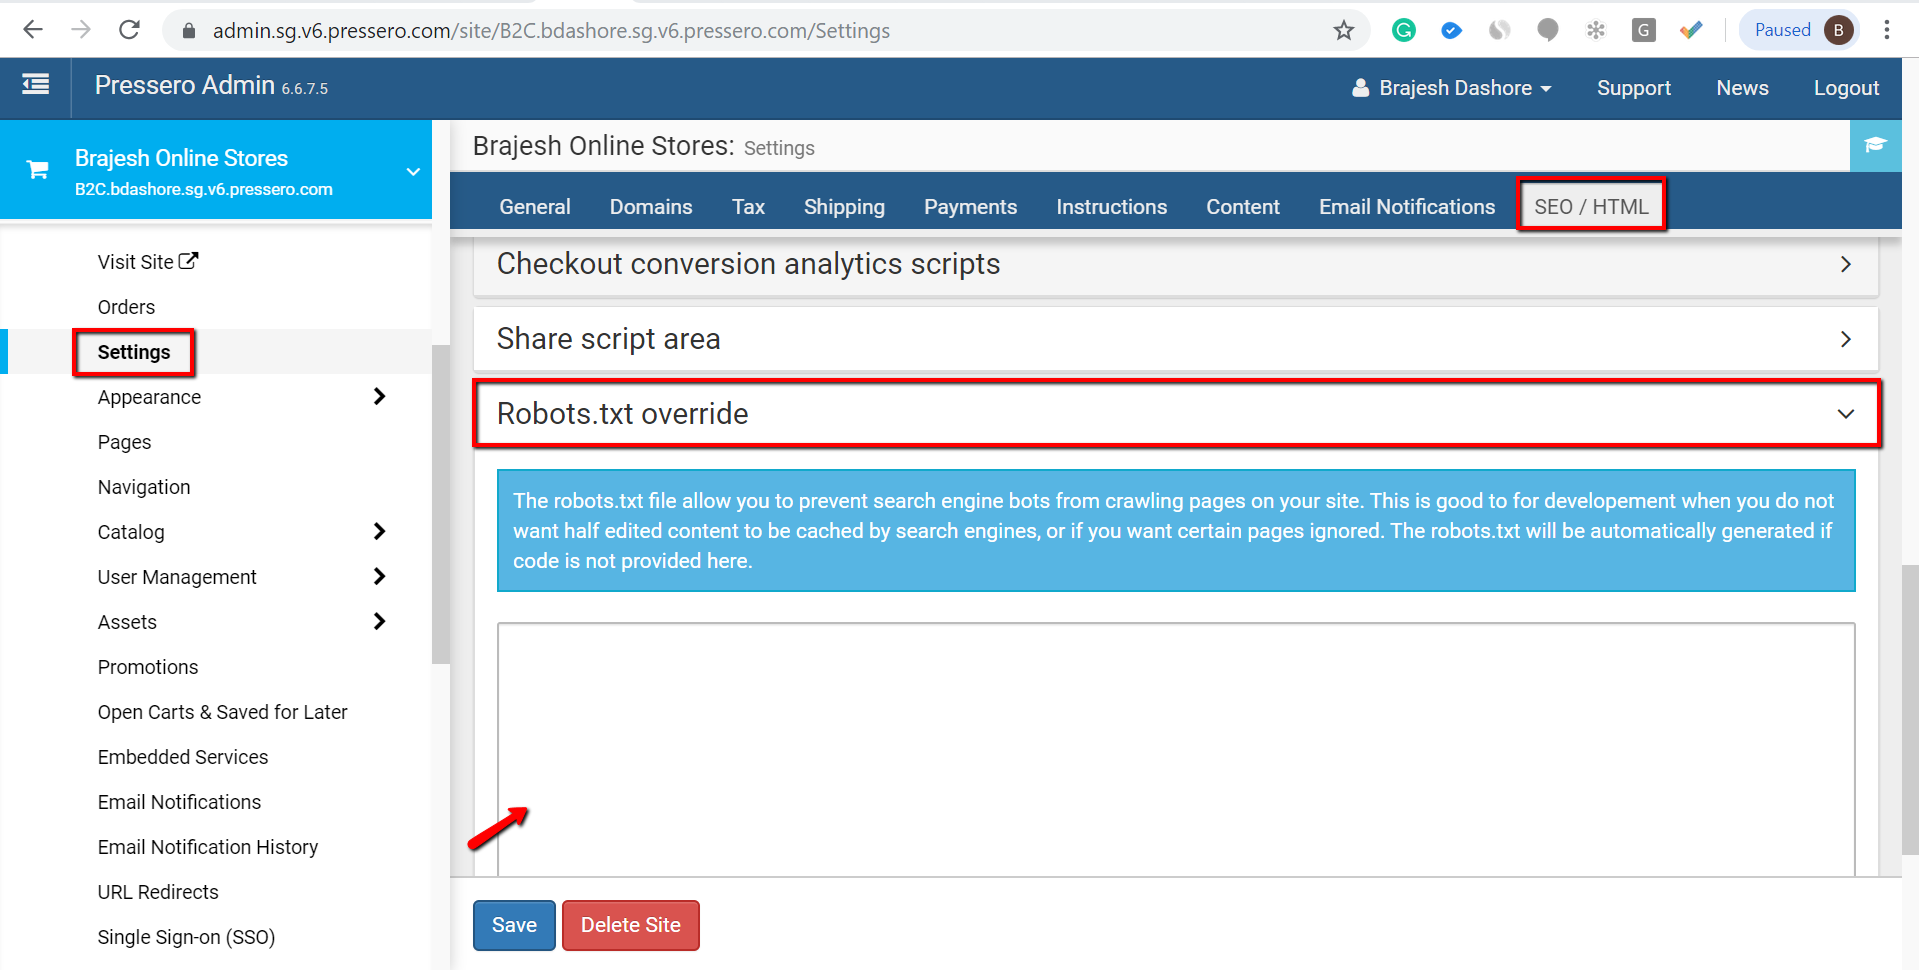Viewport: 1919px width, 970px height.
Task: Open Single Sign-on (SSO) settings
Action: (x=186, y=937)
